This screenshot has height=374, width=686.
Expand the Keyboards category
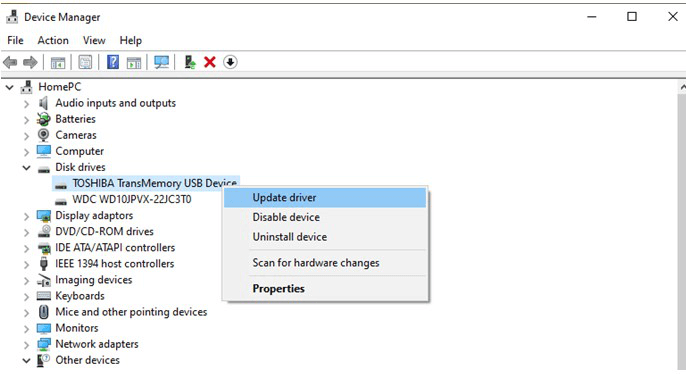[26, 297]
